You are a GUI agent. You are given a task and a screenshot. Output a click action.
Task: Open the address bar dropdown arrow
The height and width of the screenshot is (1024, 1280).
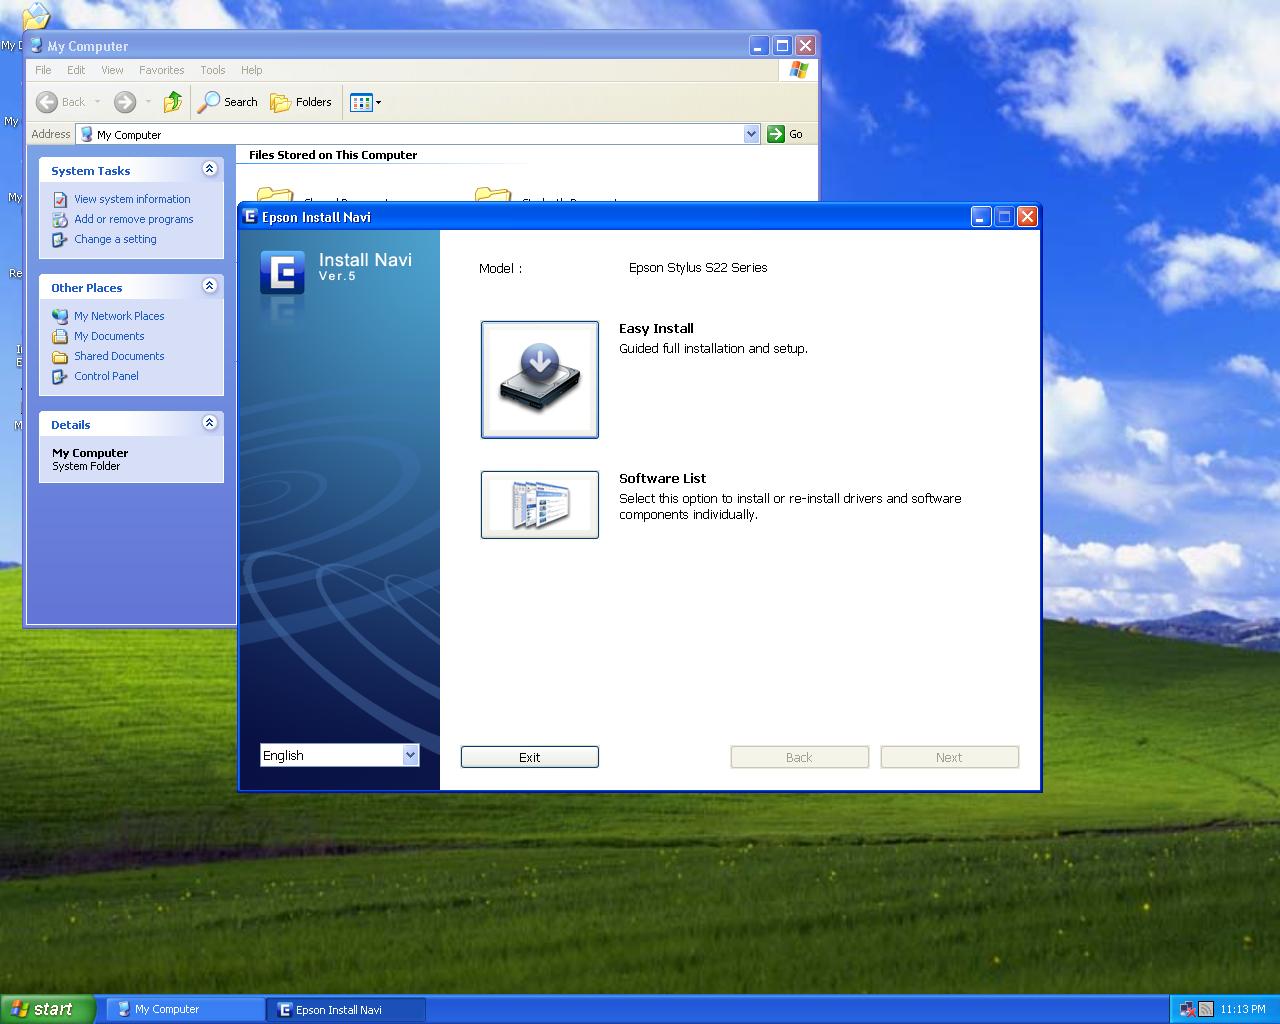point(751,133)
